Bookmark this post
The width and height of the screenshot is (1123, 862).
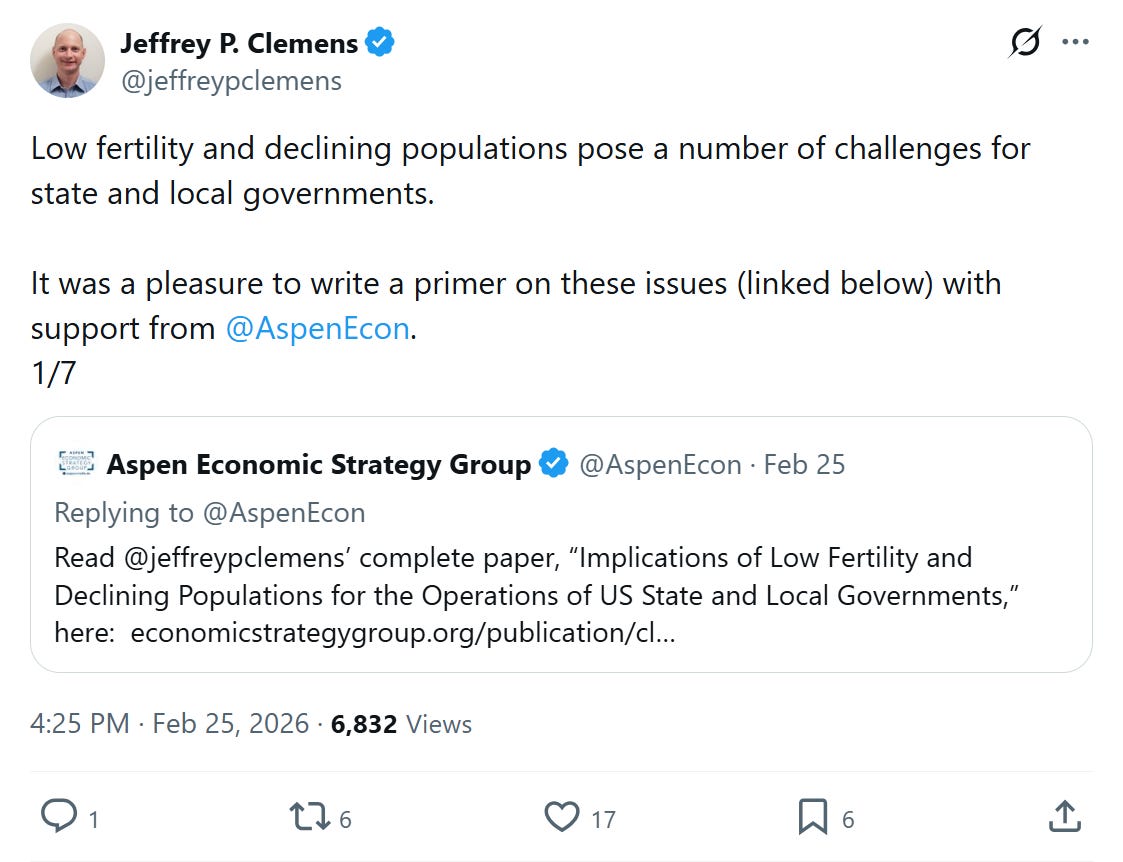click(x=812, y=817)
